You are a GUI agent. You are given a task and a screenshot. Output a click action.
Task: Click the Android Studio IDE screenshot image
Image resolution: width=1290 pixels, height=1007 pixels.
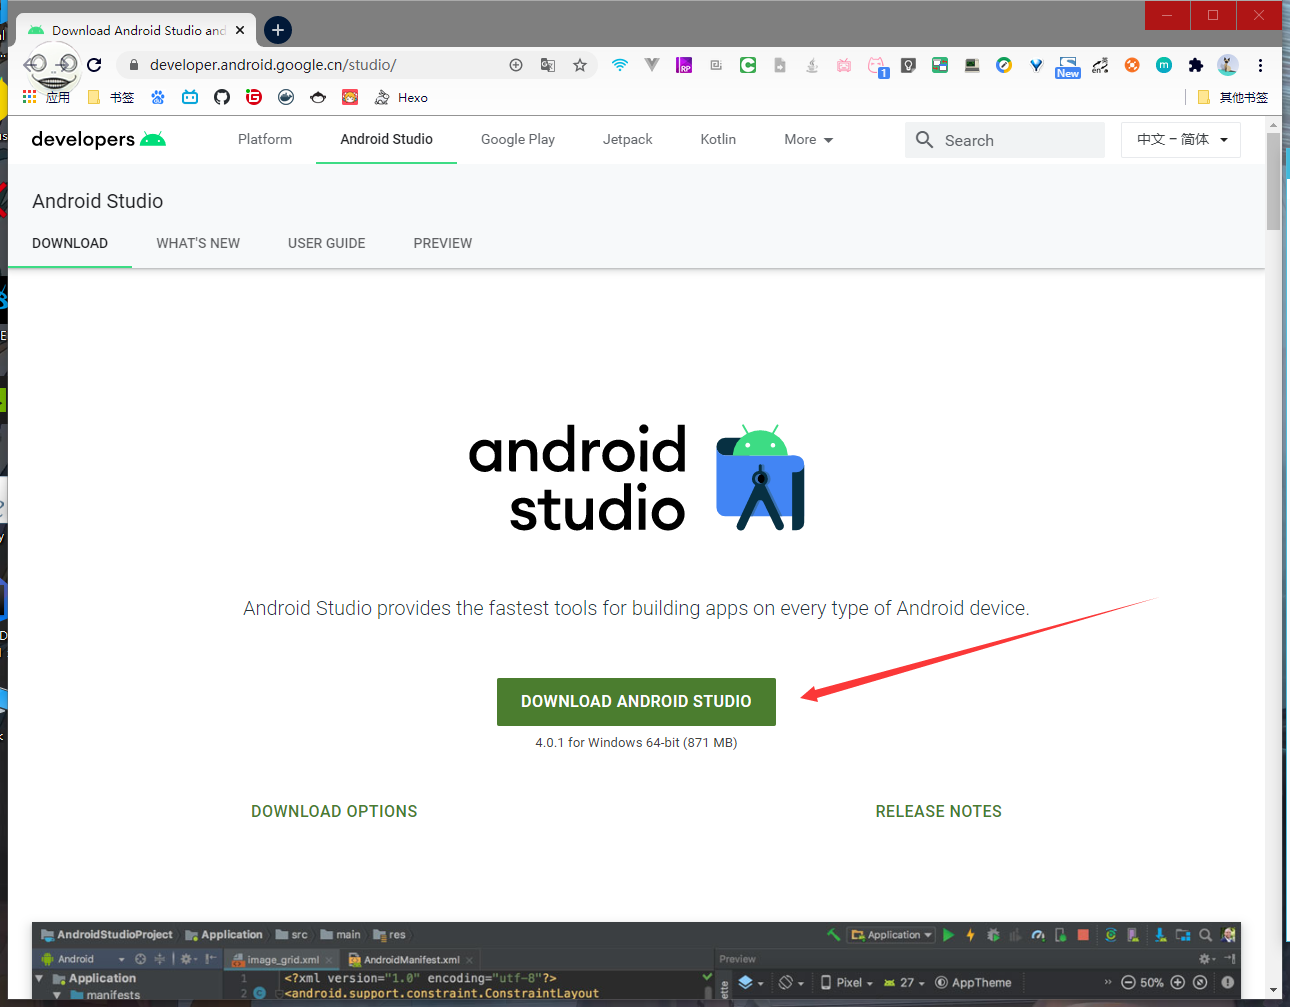pyautogui.click(x=636, y=961)
